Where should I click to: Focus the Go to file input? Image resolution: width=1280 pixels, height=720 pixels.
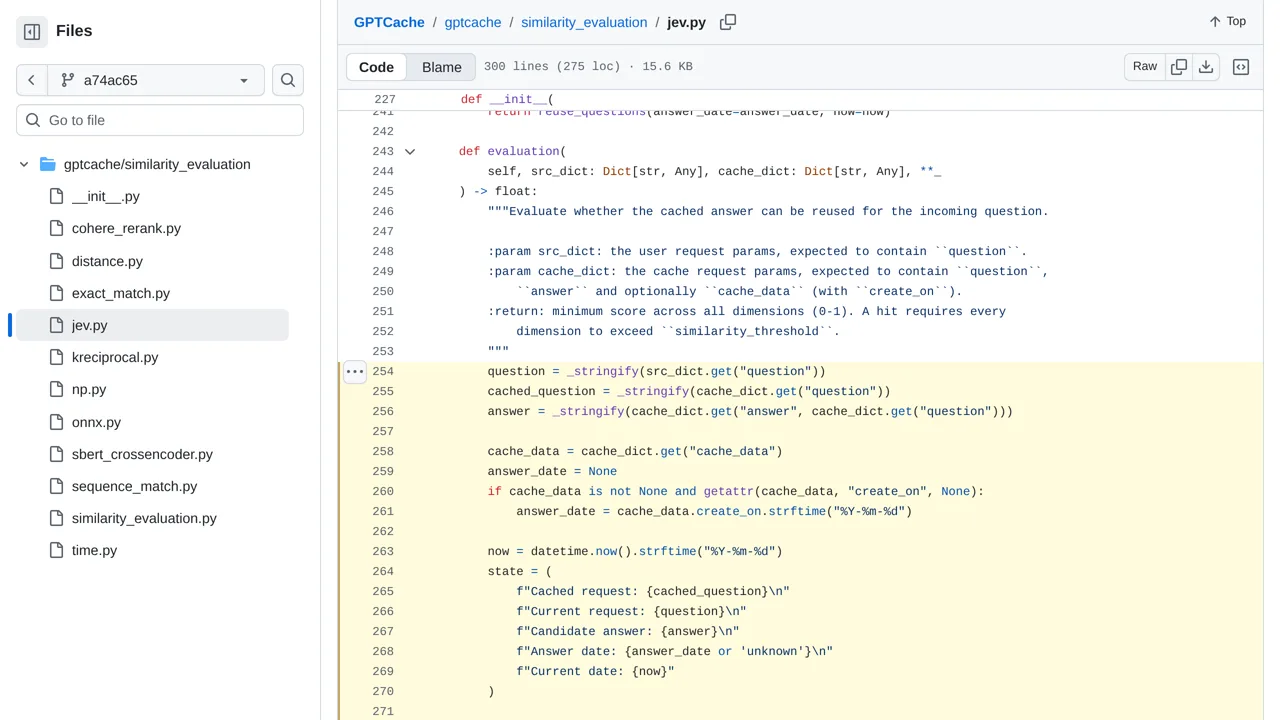(x=160, y=120)
